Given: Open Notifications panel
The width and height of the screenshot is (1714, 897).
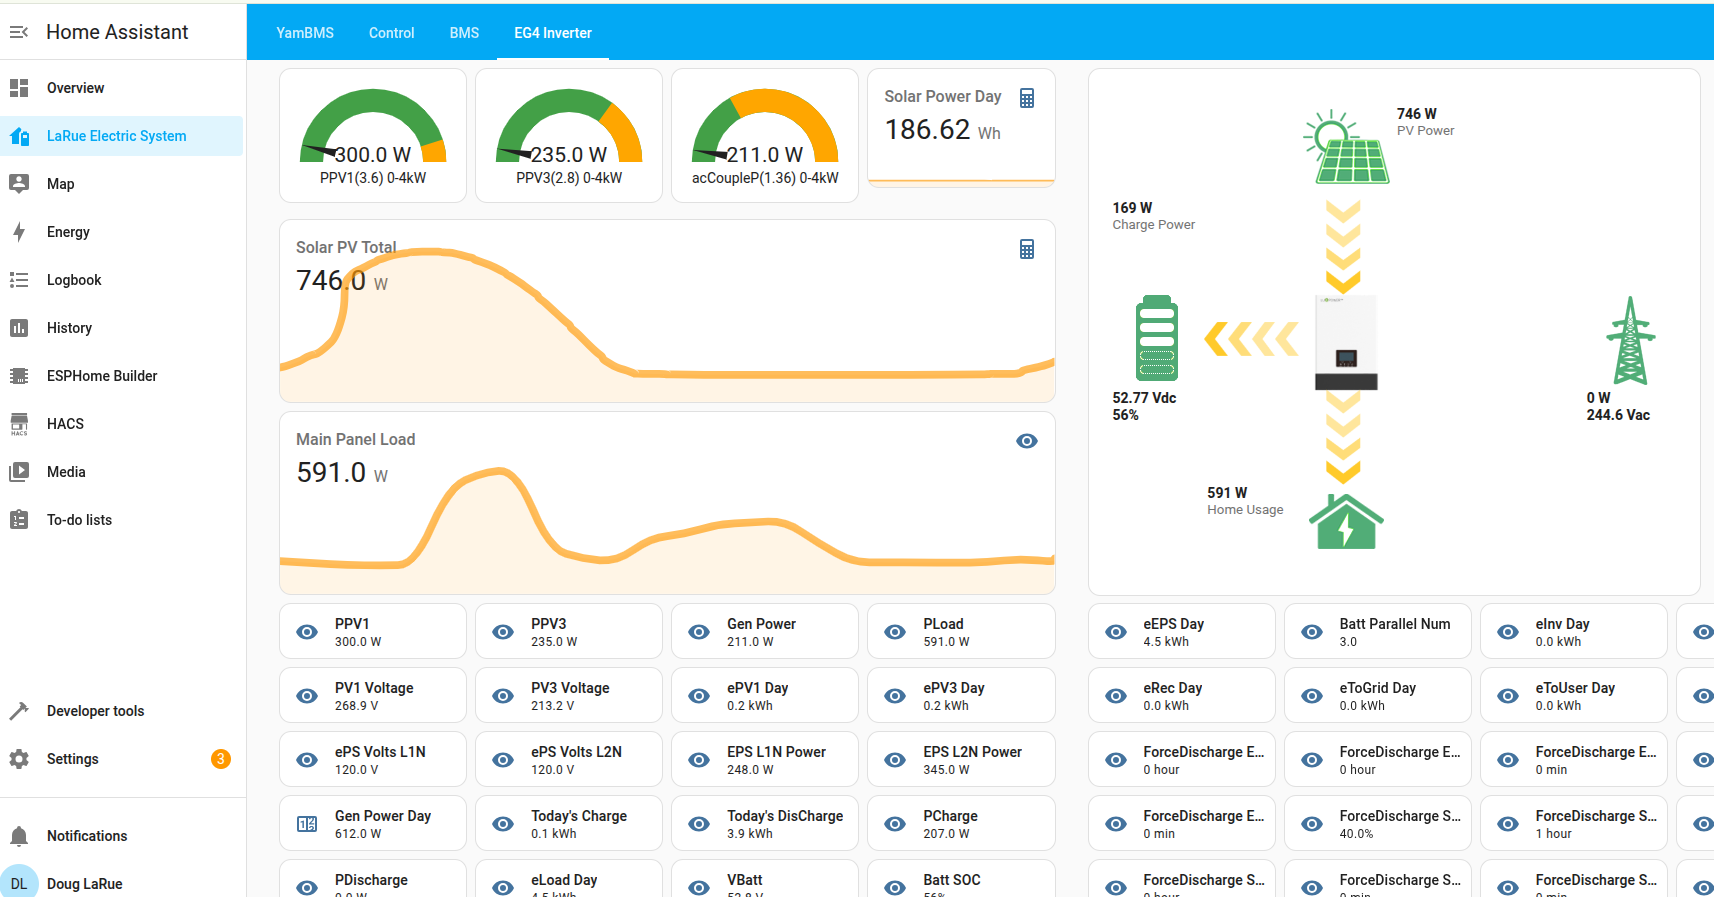Looking at the screenshot, I should (122, 836).
